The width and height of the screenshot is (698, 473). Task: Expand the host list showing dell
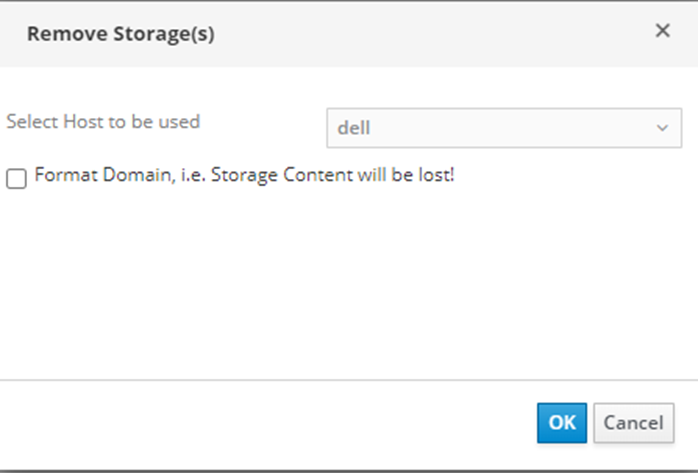click(504, 128)
